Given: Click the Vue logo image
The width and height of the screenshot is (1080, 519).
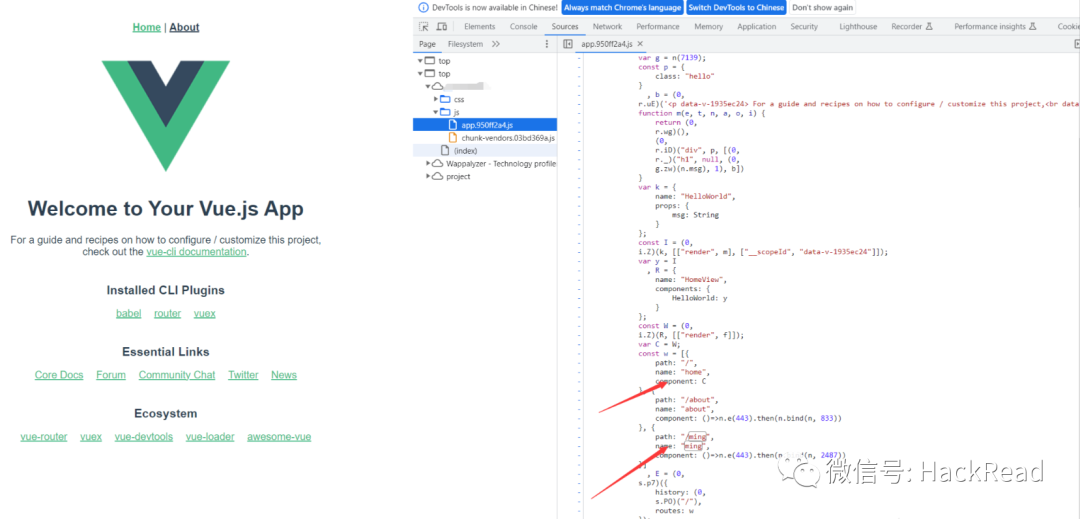Looking at the screenshot, I should (x=166, y=116).
